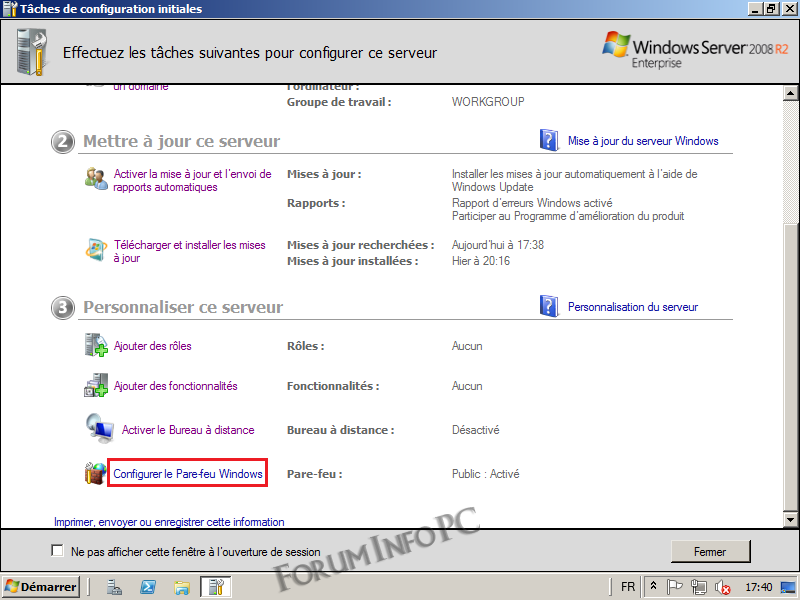Image resolution: width=800 pixels, height=600 pixels.
Task: Show hidden tray icons arrow
Action: (x=653, y=587)
